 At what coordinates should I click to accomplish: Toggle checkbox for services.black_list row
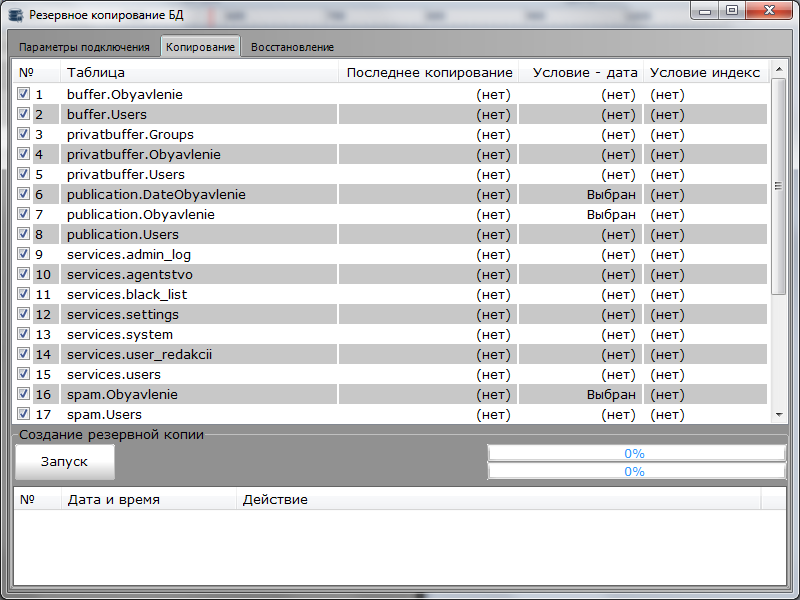pos(23,294)
